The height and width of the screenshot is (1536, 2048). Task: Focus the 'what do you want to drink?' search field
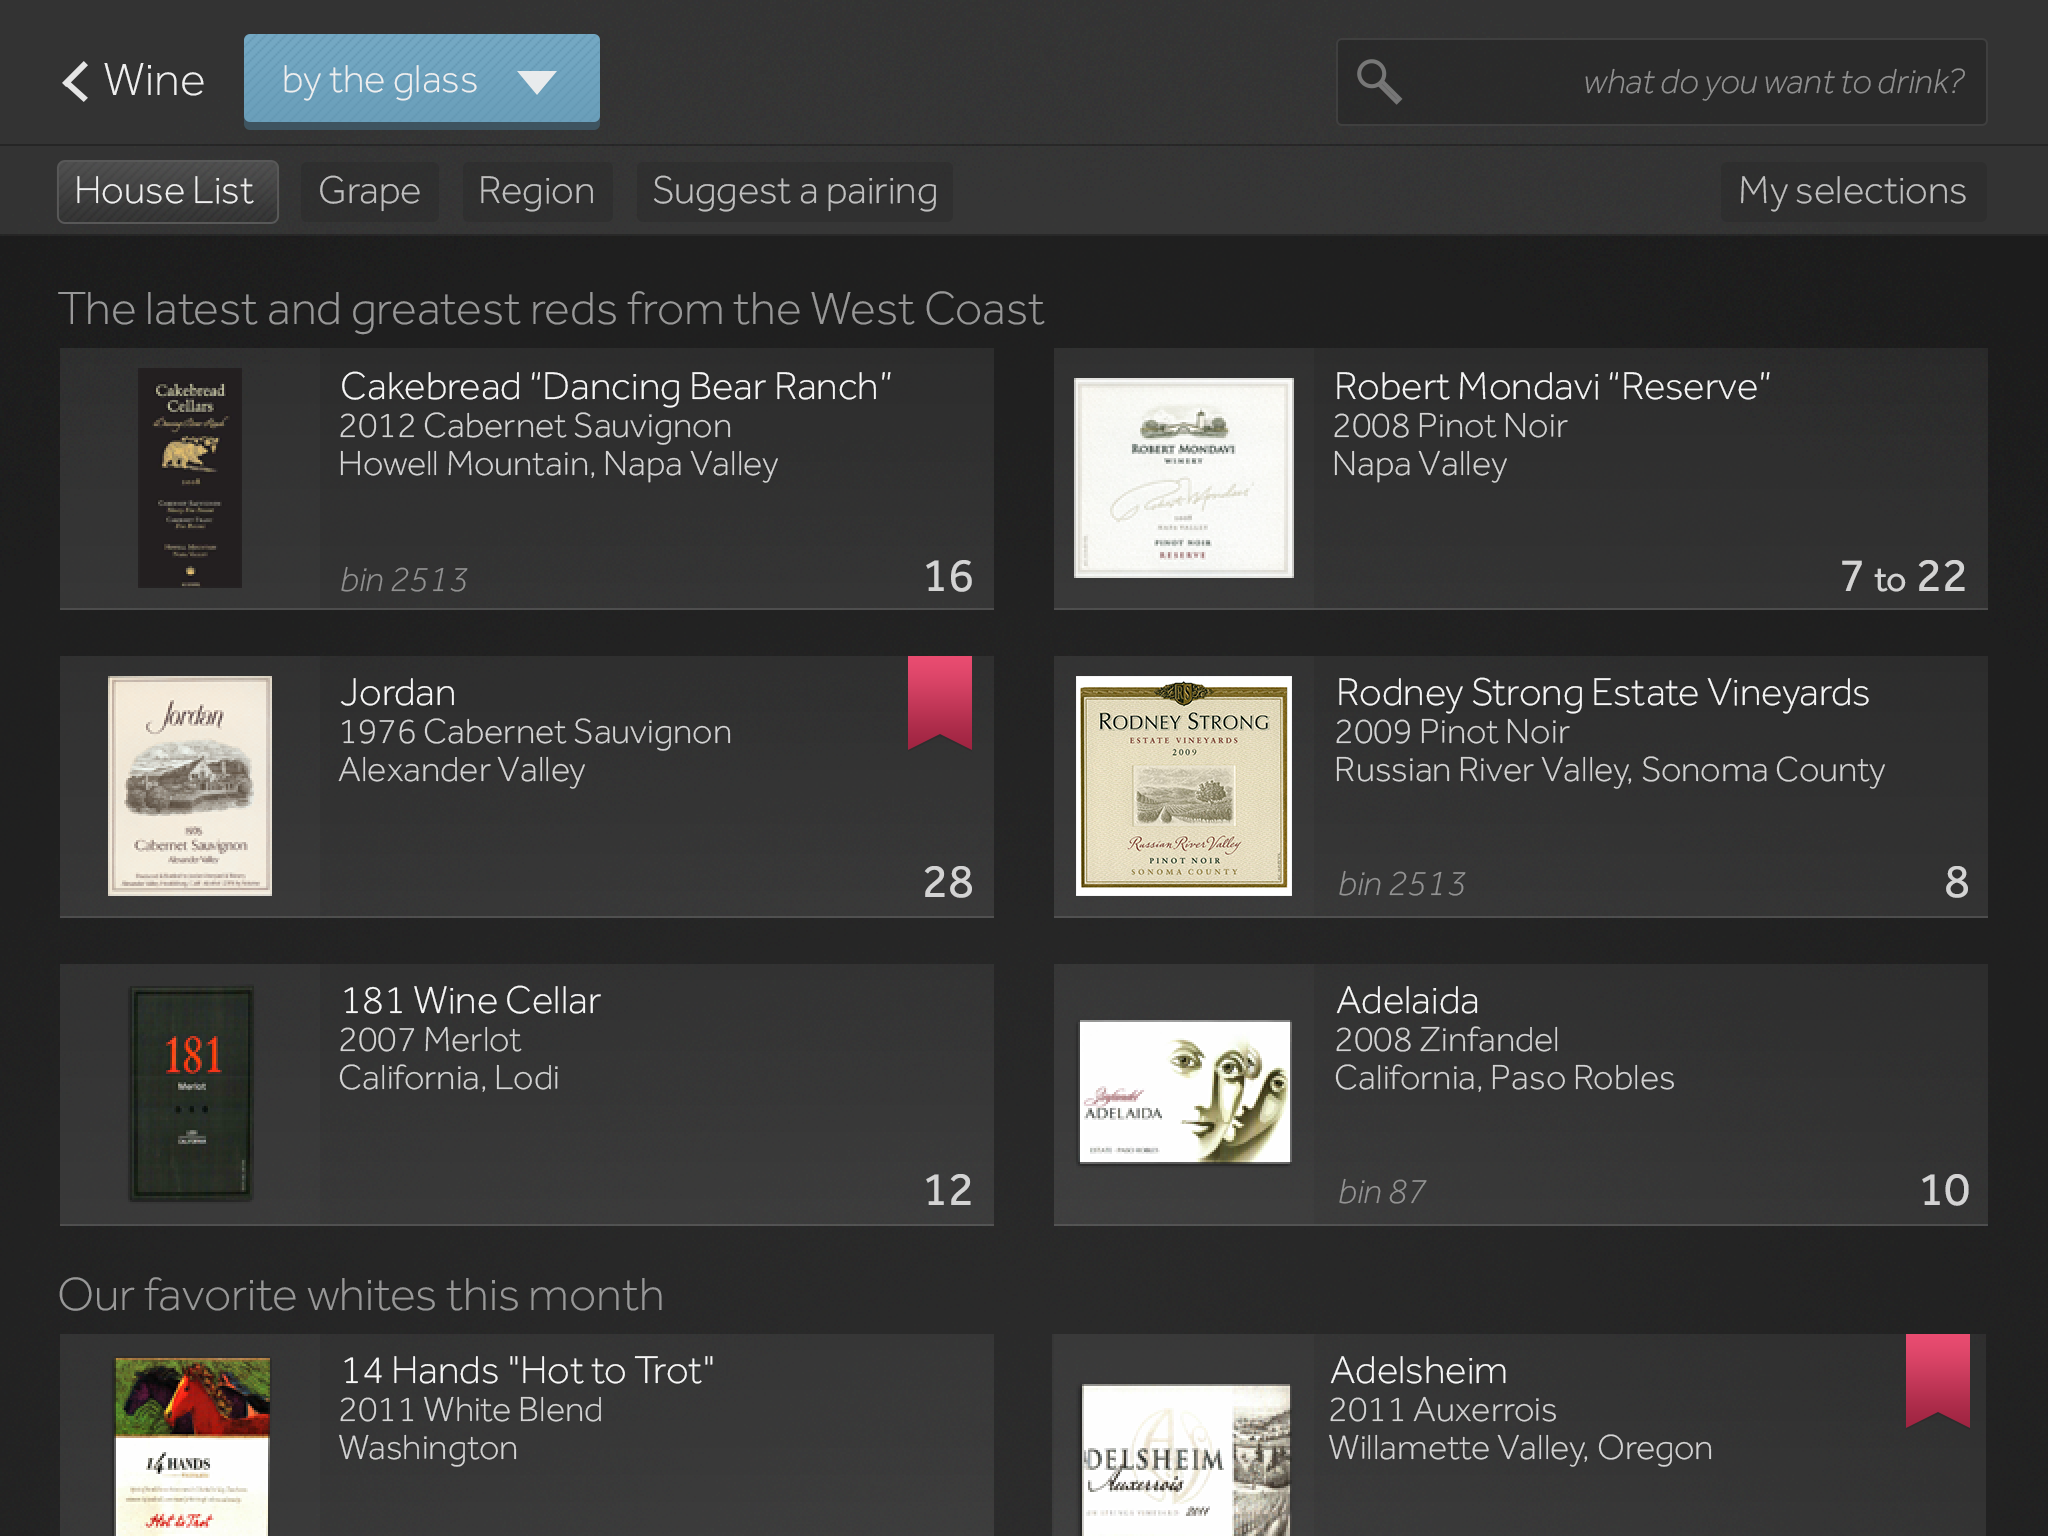click(x=1661, y=82)
